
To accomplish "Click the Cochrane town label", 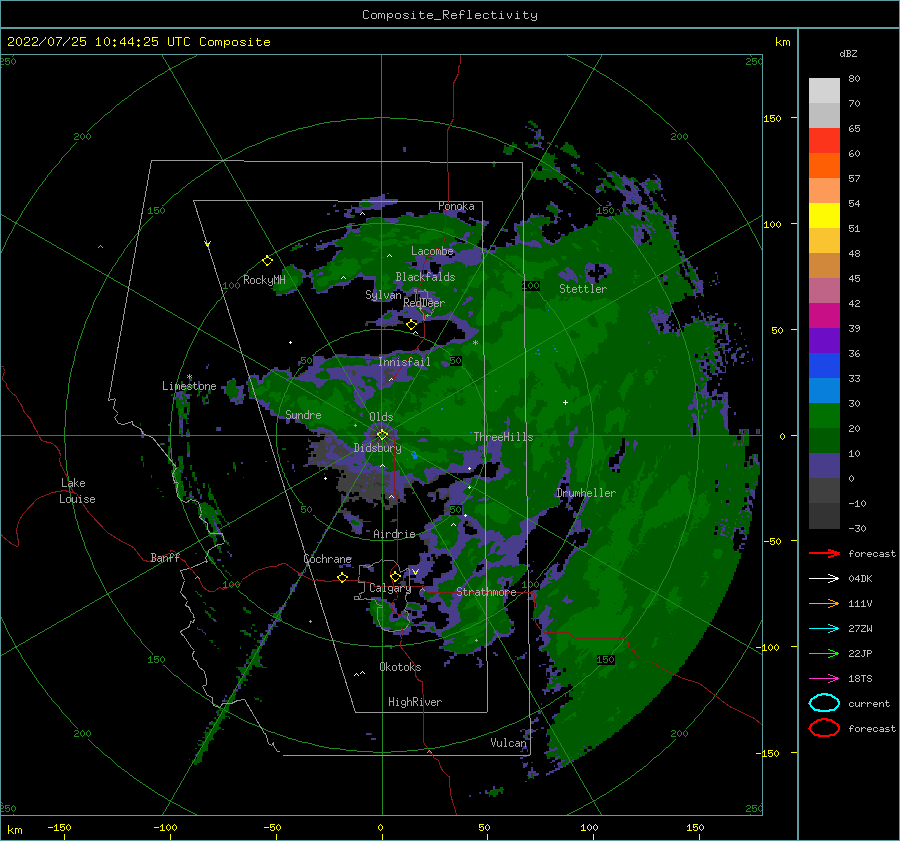I will point(327,559).
